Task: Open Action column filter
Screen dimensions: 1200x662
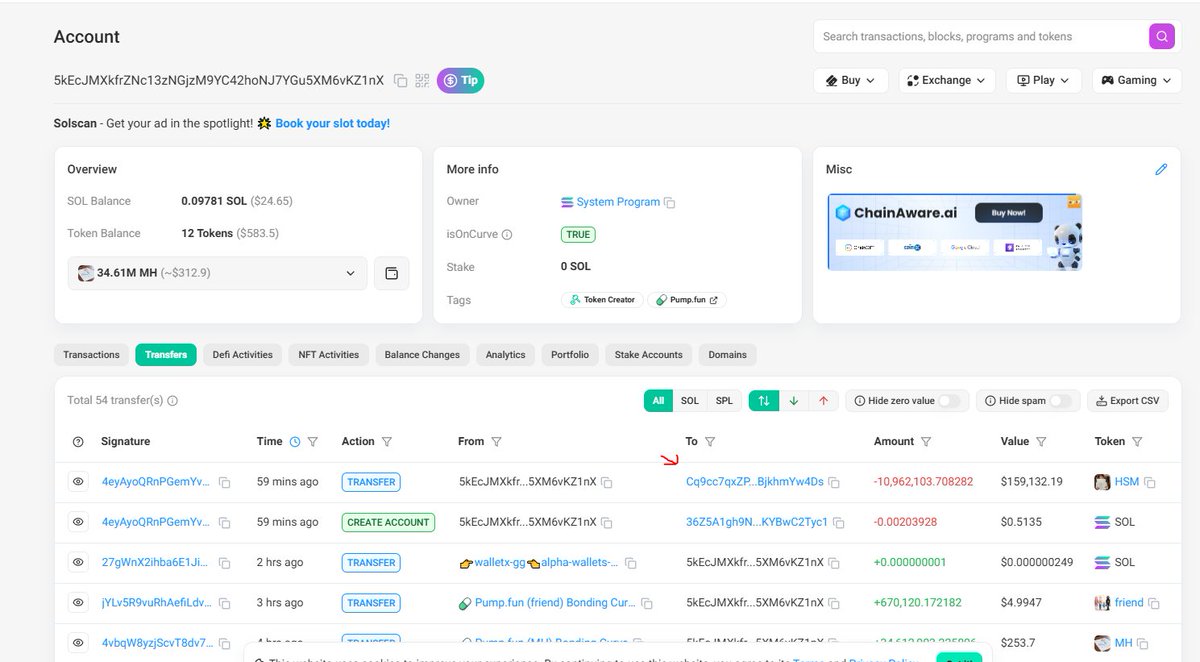Action: point(387,442)
